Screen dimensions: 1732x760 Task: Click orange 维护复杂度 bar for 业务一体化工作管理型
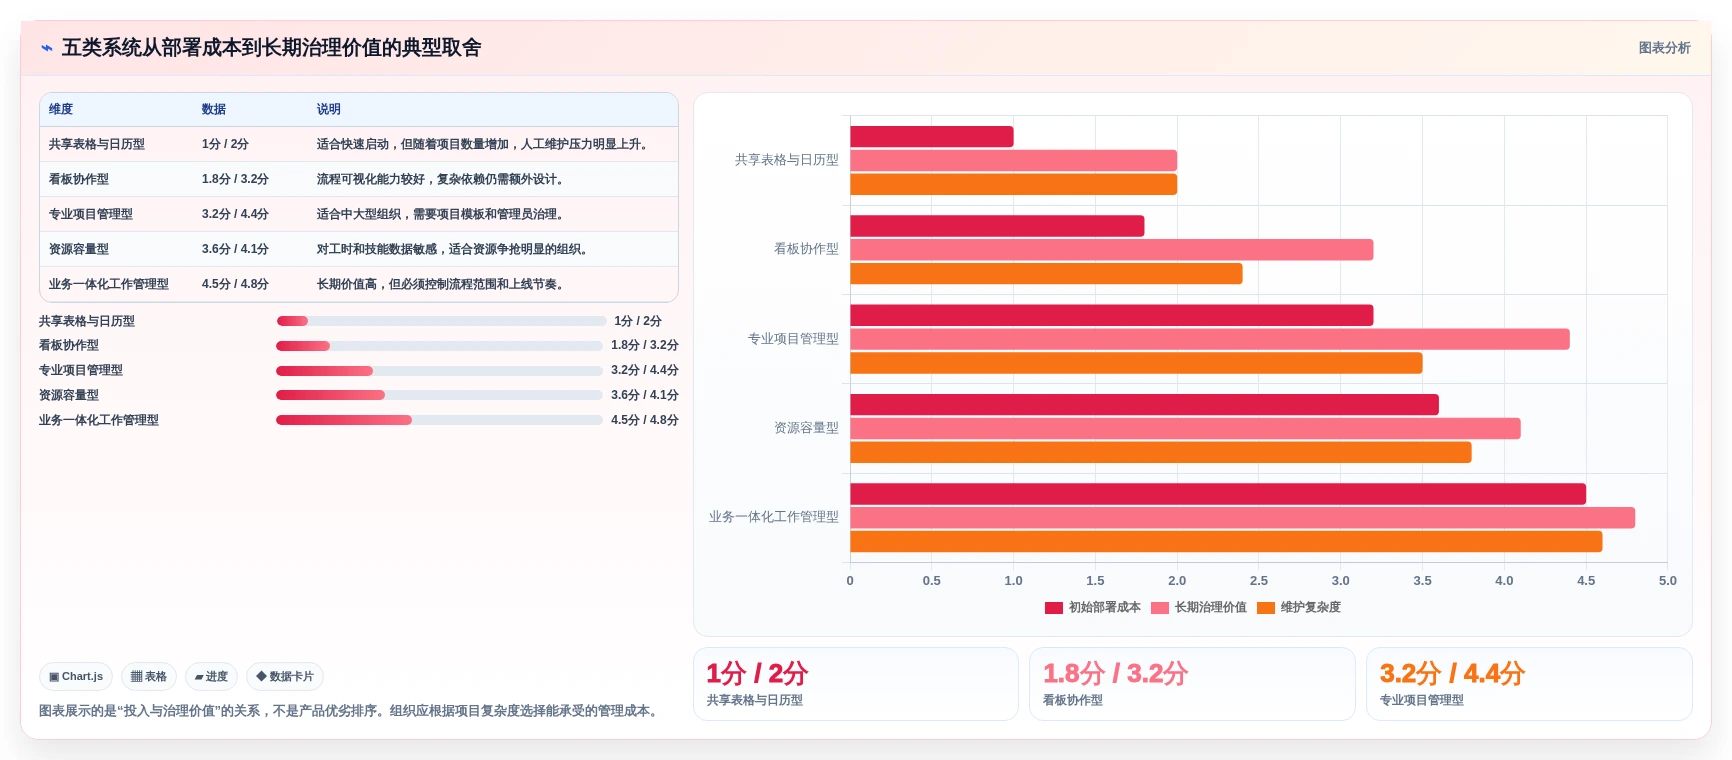(1226, 542)
